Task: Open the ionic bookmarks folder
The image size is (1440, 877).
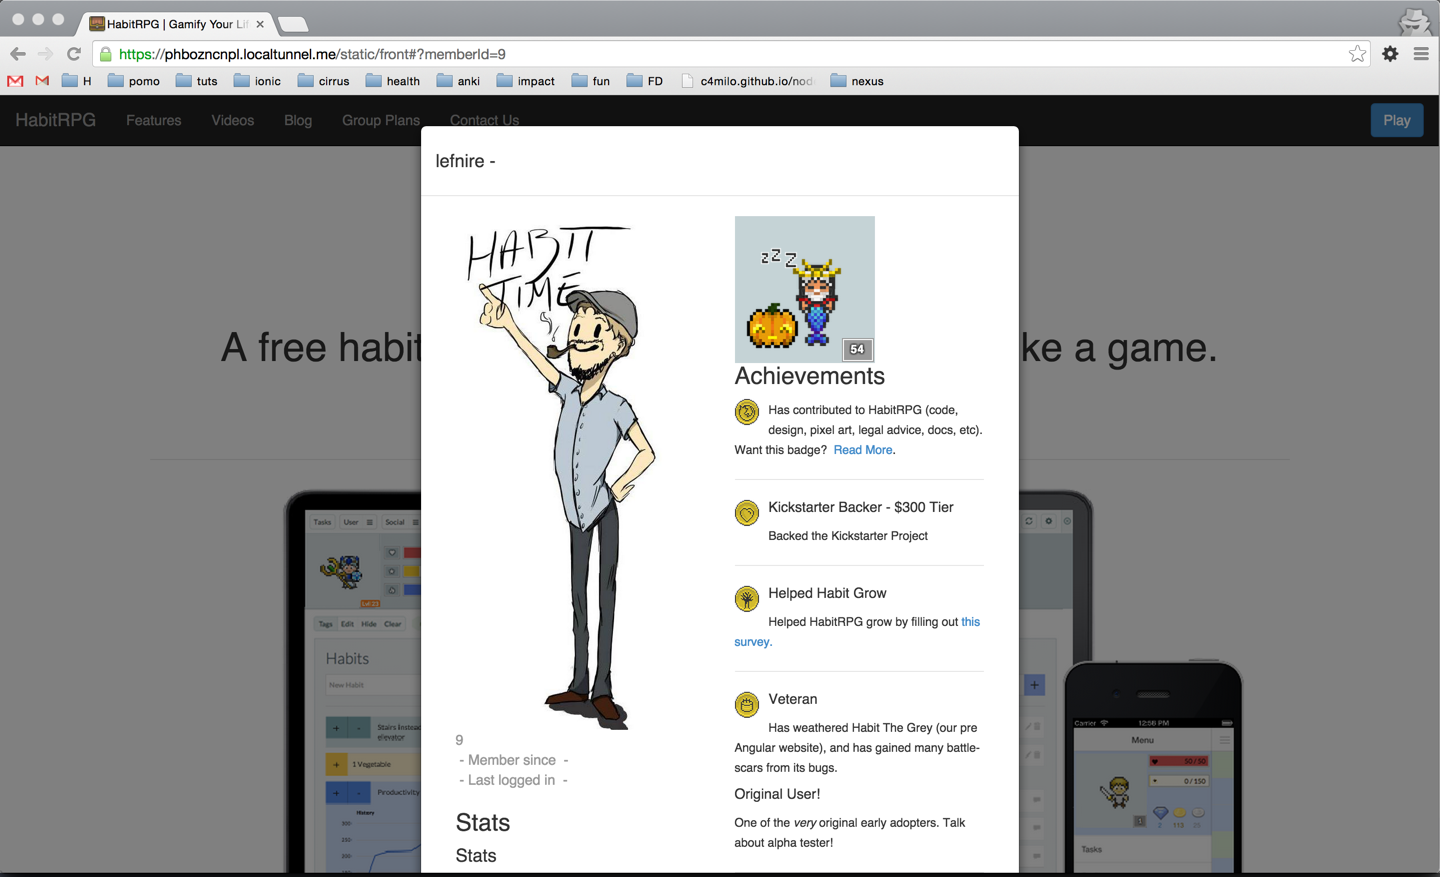Action: [257, 81]
